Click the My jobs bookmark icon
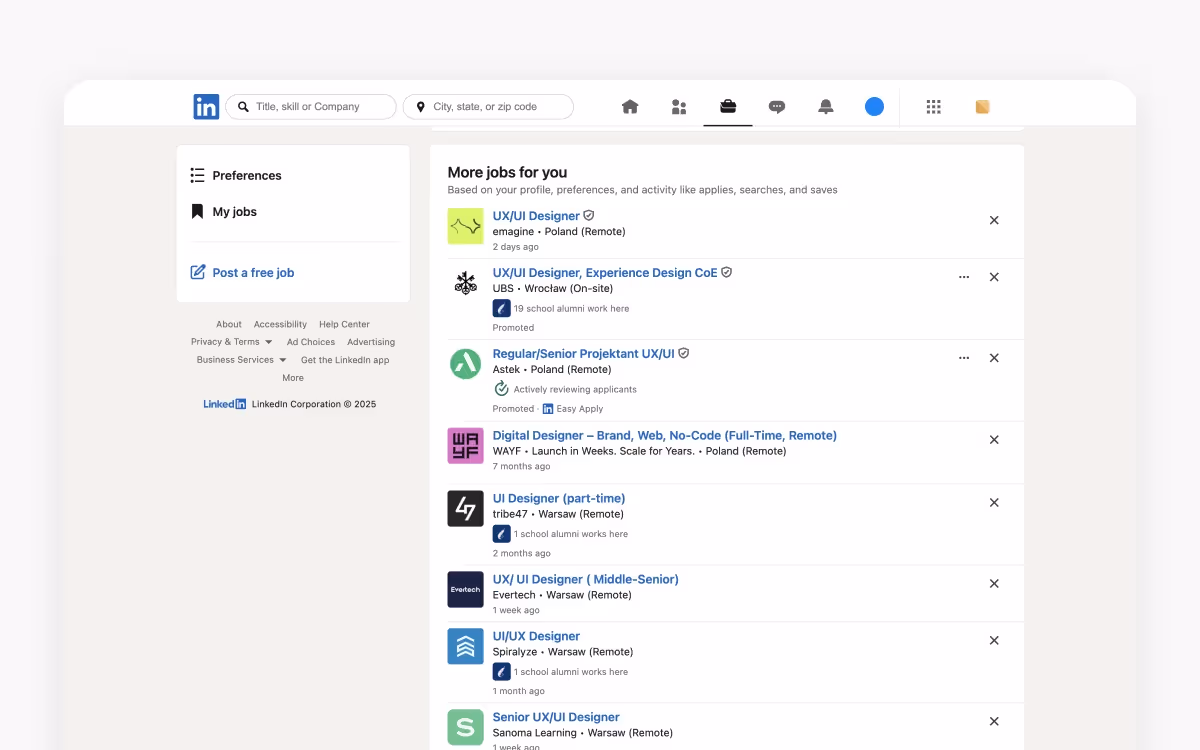Image resolution: width=1200 pixels, height=750 pixels. (x=197, y=212)
